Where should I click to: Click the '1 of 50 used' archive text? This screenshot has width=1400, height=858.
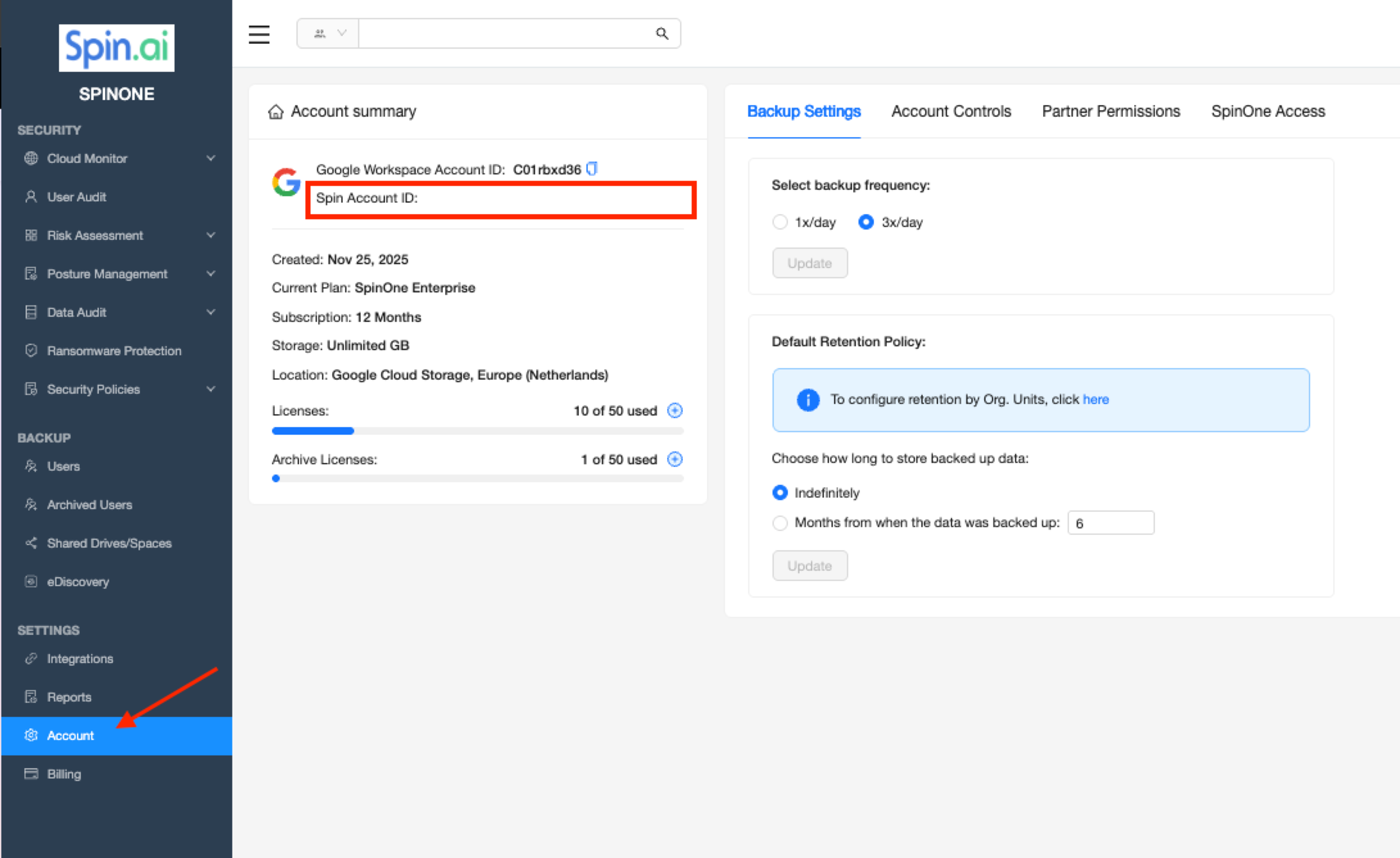pos(619,460)
